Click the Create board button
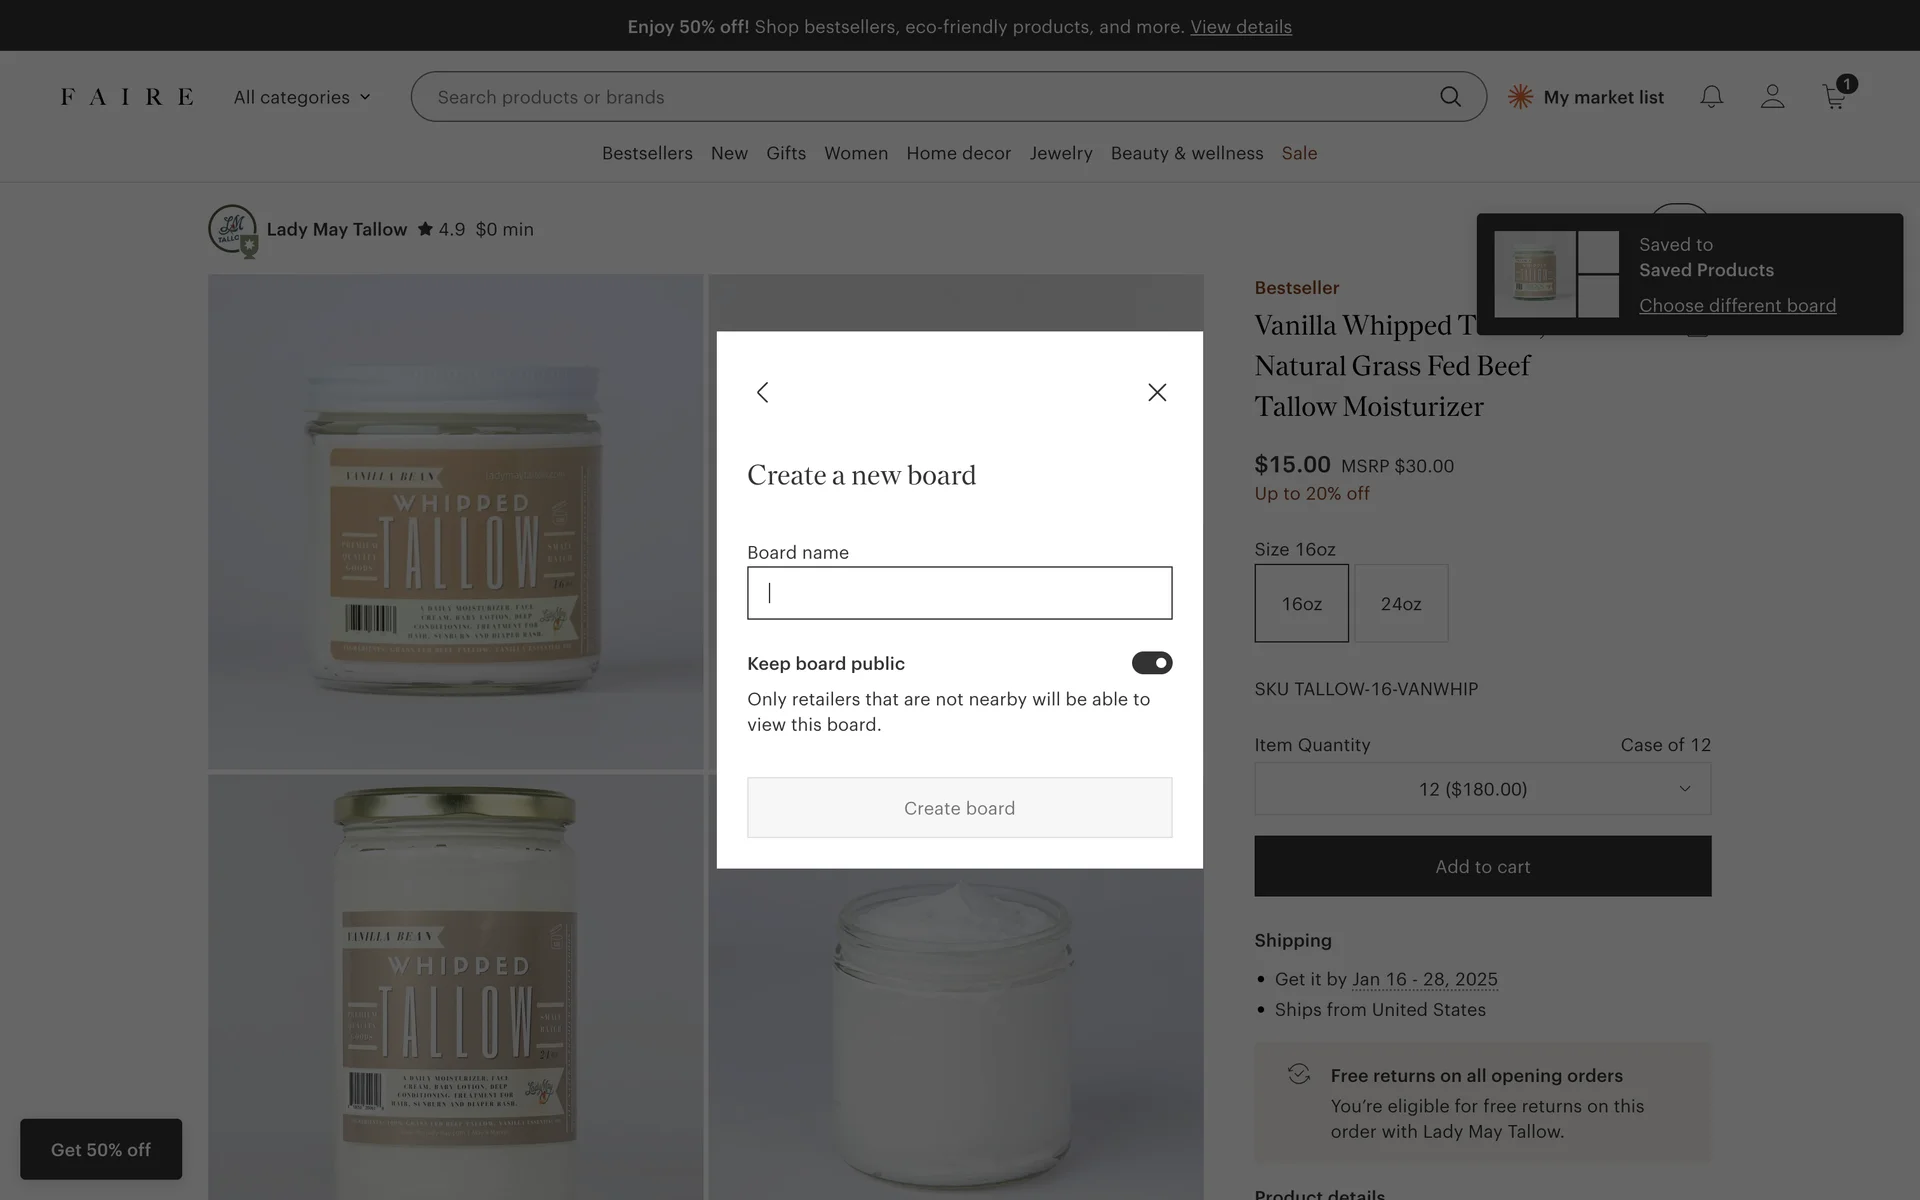1920x1200 pixels. pyautogui.click(x=959, y=808)
